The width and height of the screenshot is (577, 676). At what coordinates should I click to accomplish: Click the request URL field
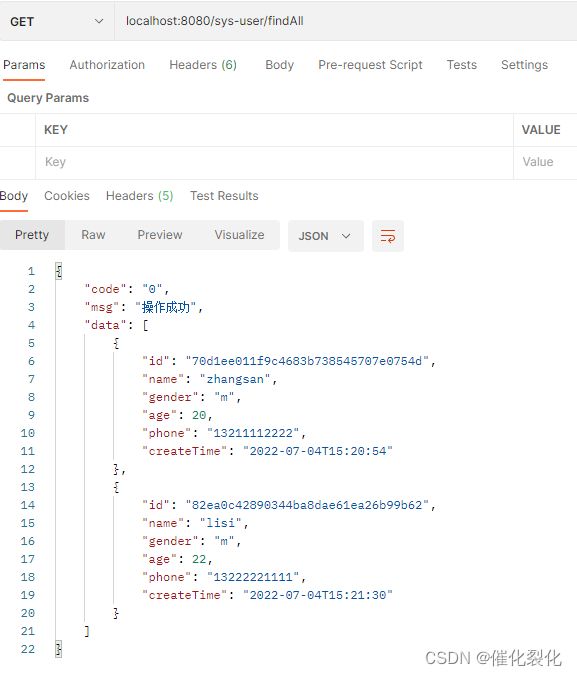[345, 21]
